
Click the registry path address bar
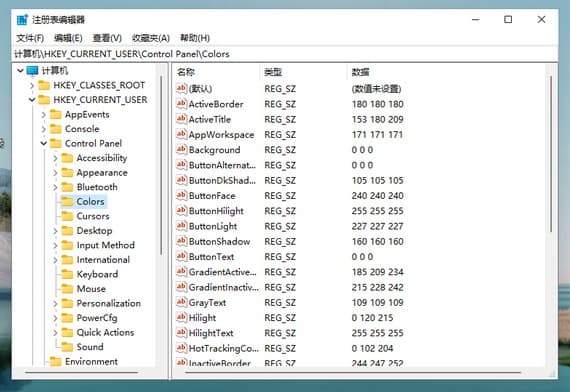click(x=285, y=54)
